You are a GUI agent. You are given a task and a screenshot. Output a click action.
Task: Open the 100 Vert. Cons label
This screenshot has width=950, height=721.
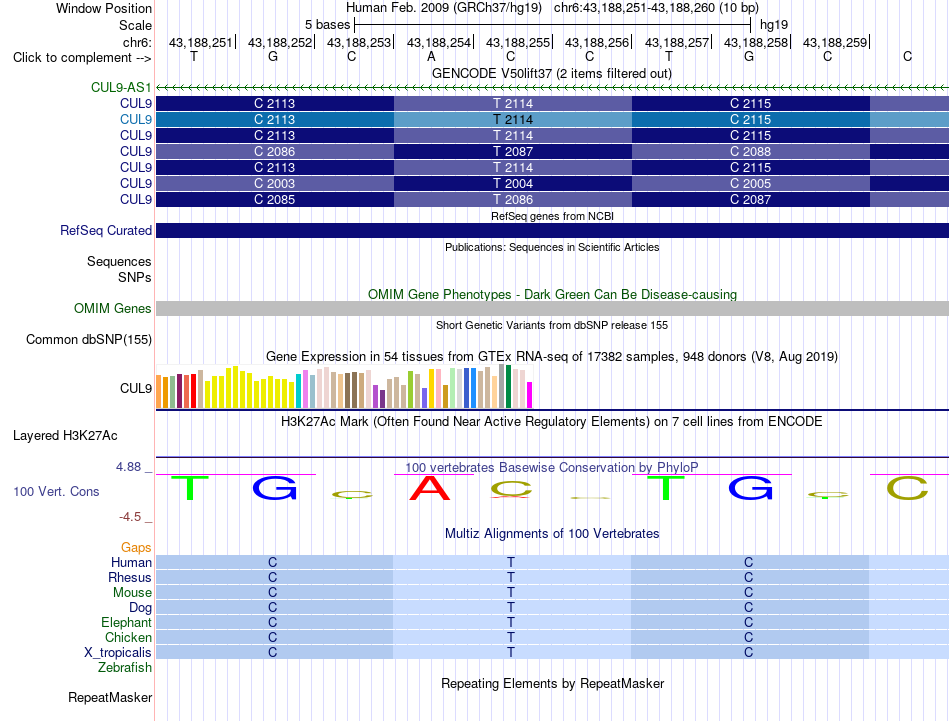[x=56, y=491]
